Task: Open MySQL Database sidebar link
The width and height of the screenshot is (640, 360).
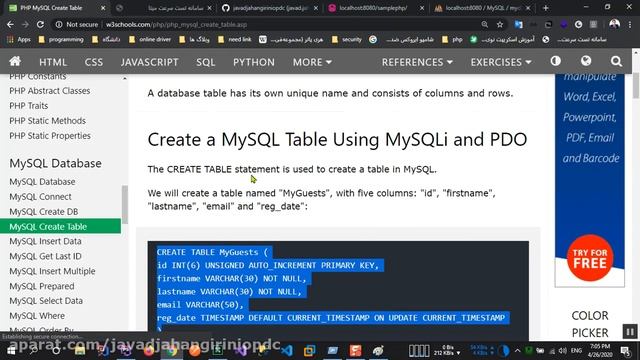Action: click(x=42, y=182)
